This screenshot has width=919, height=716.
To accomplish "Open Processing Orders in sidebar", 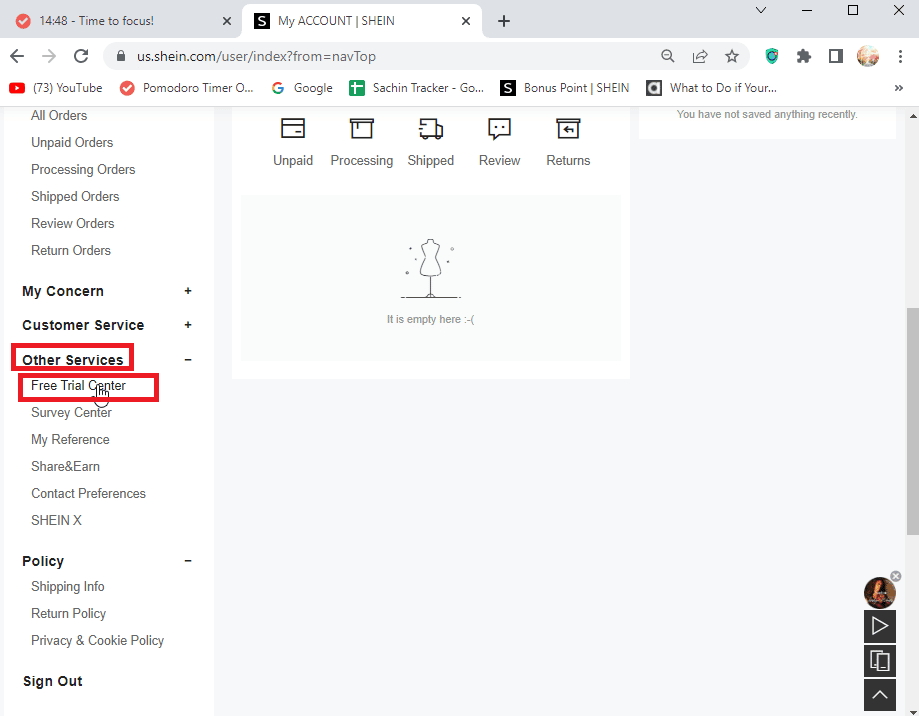I will point(83,169).
